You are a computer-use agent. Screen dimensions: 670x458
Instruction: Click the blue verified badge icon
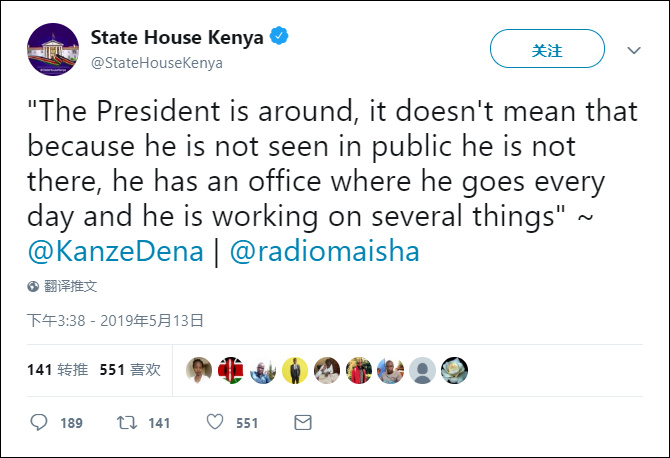[282, 38]
